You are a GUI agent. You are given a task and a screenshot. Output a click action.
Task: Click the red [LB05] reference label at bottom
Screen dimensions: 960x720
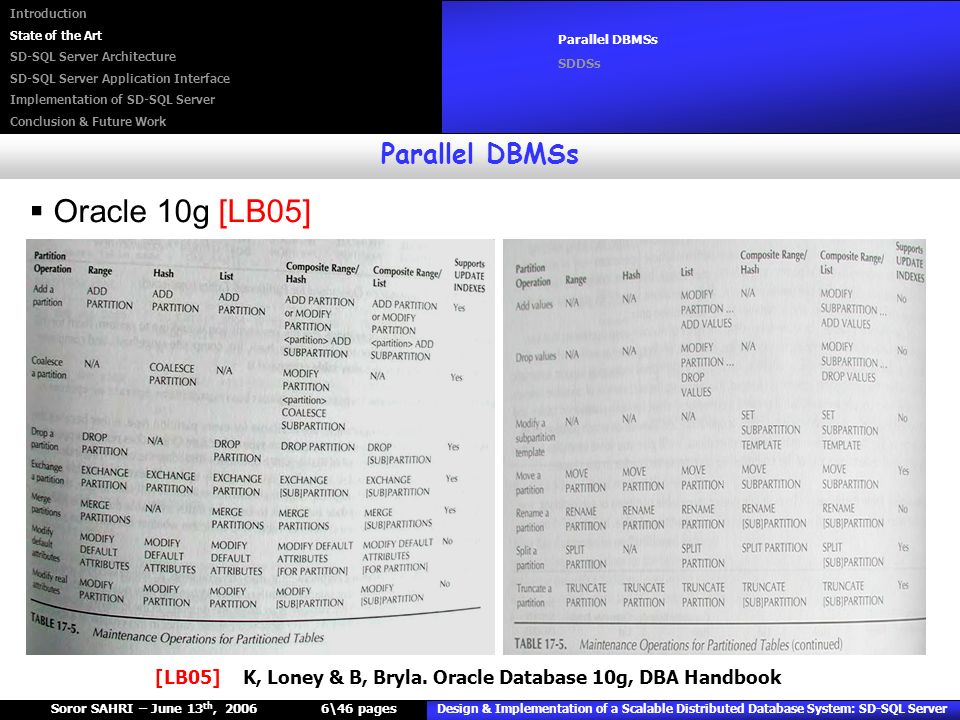point(187,677)
